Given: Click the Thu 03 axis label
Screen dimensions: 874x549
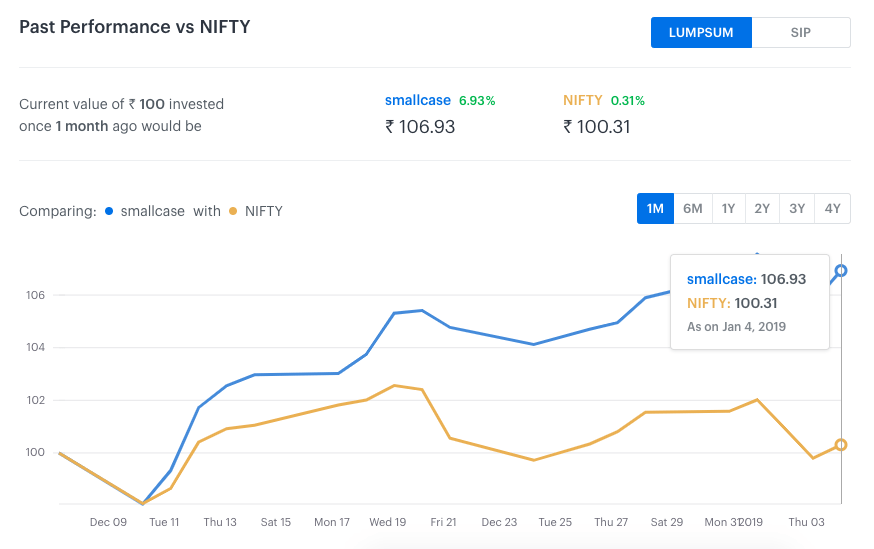Looking at the screenshot, I should 807,522.
